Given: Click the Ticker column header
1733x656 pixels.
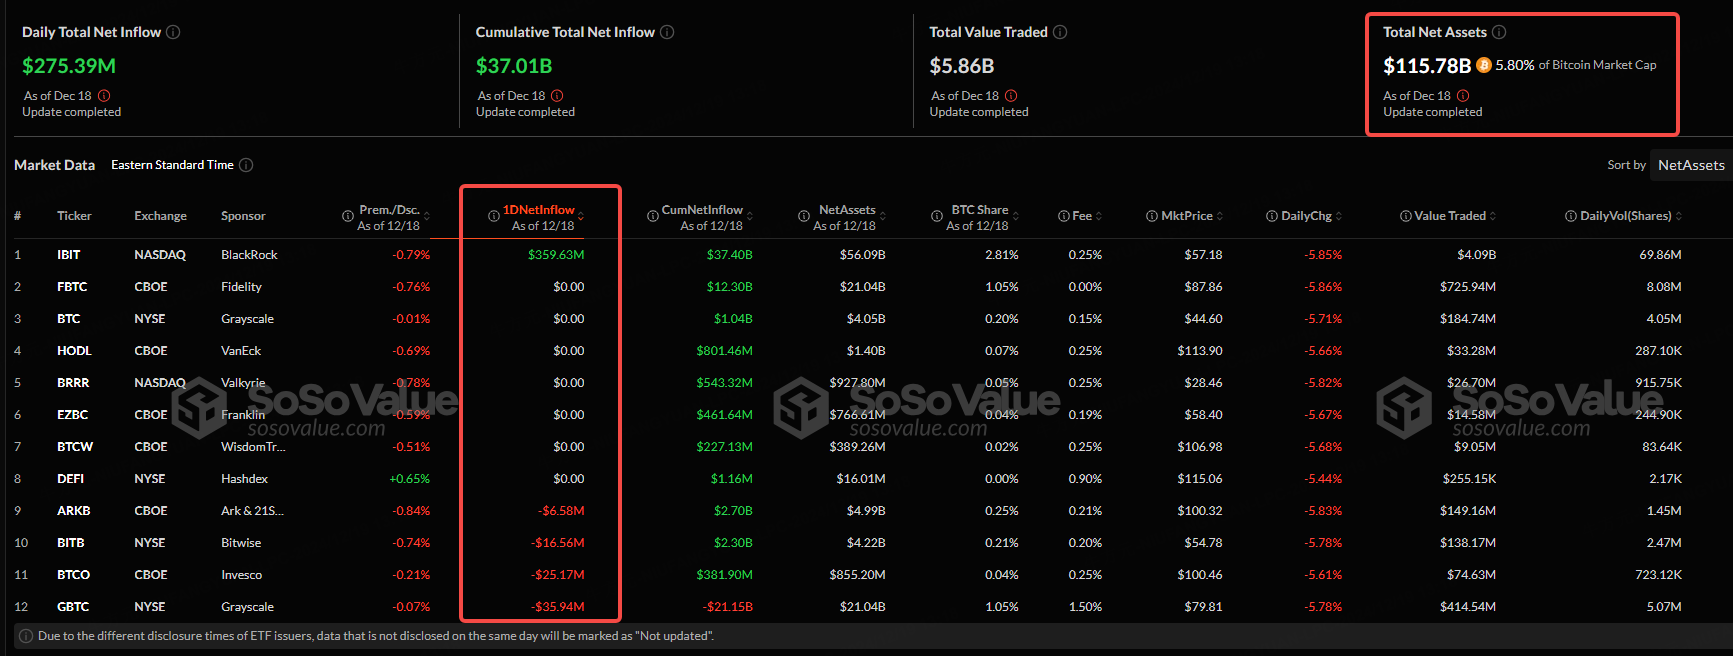Looking at the screenshot, I should [74, 216].
